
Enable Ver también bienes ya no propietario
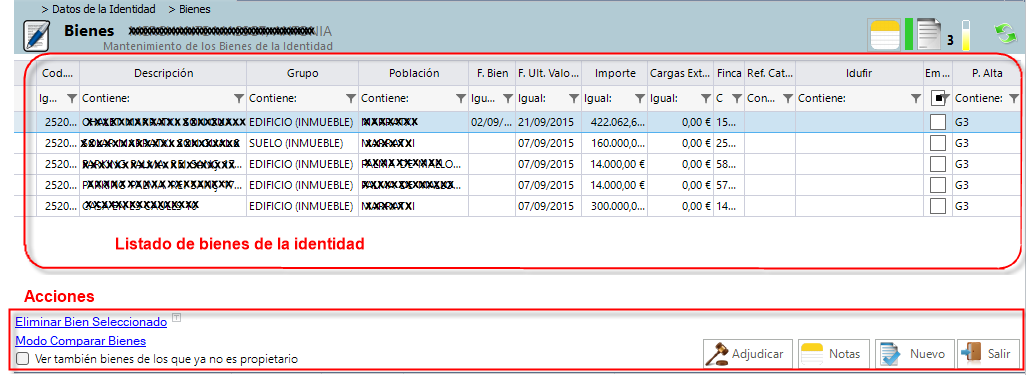tap(23, 359)
